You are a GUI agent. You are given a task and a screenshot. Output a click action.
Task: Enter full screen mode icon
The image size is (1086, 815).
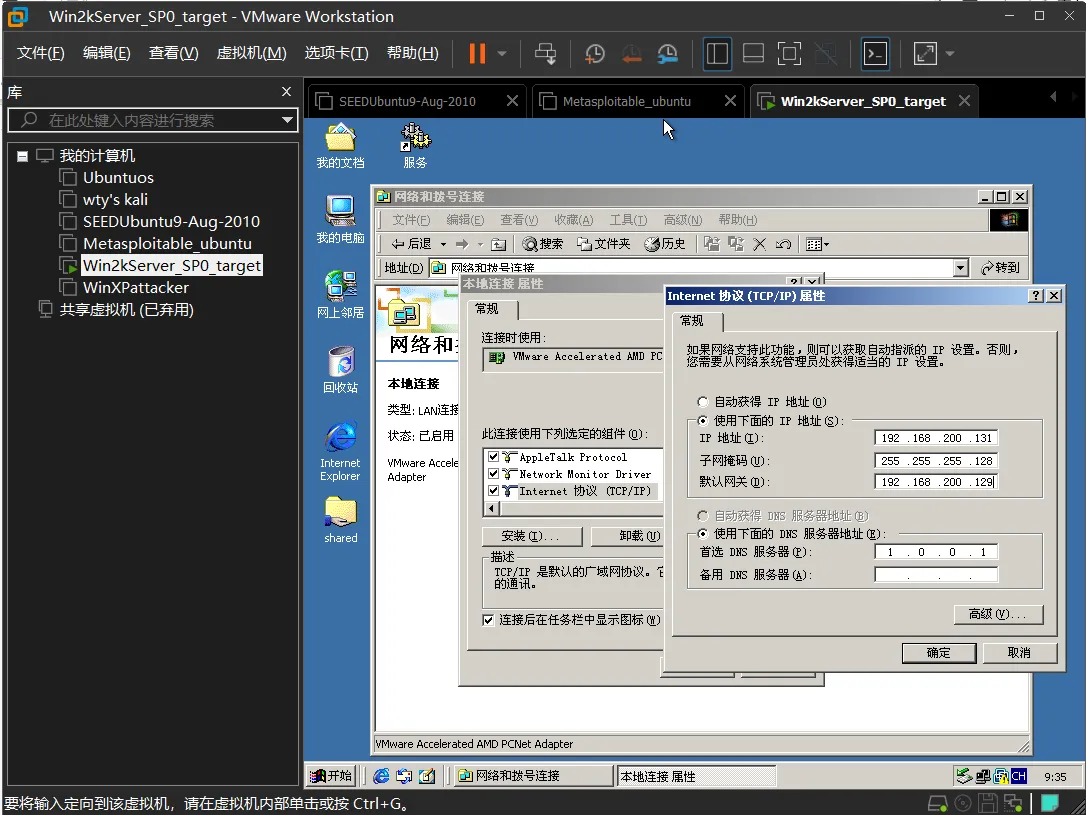790,53
